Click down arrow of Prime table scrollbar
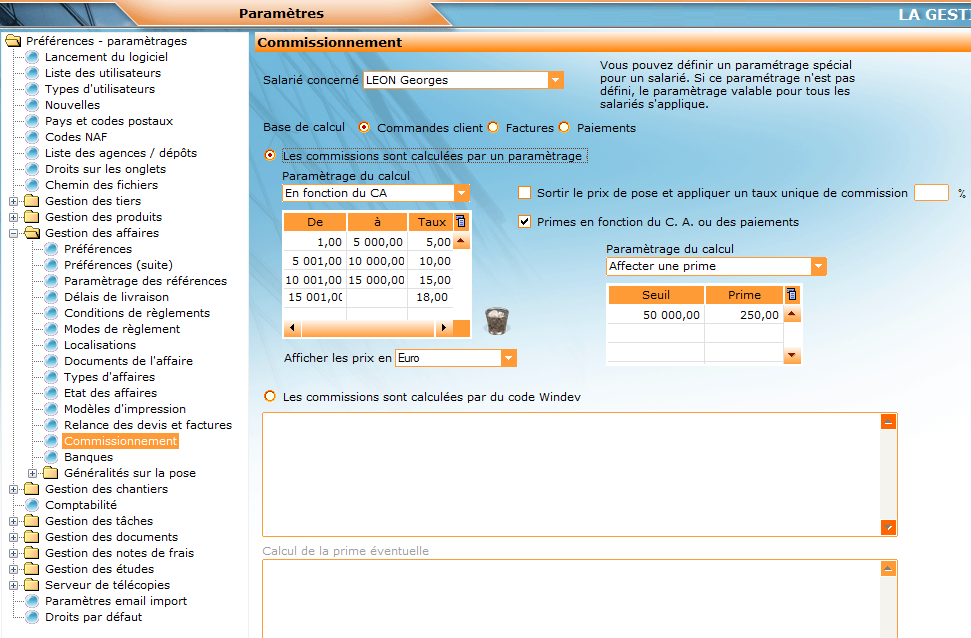971x638 pixels. (792, 355)
